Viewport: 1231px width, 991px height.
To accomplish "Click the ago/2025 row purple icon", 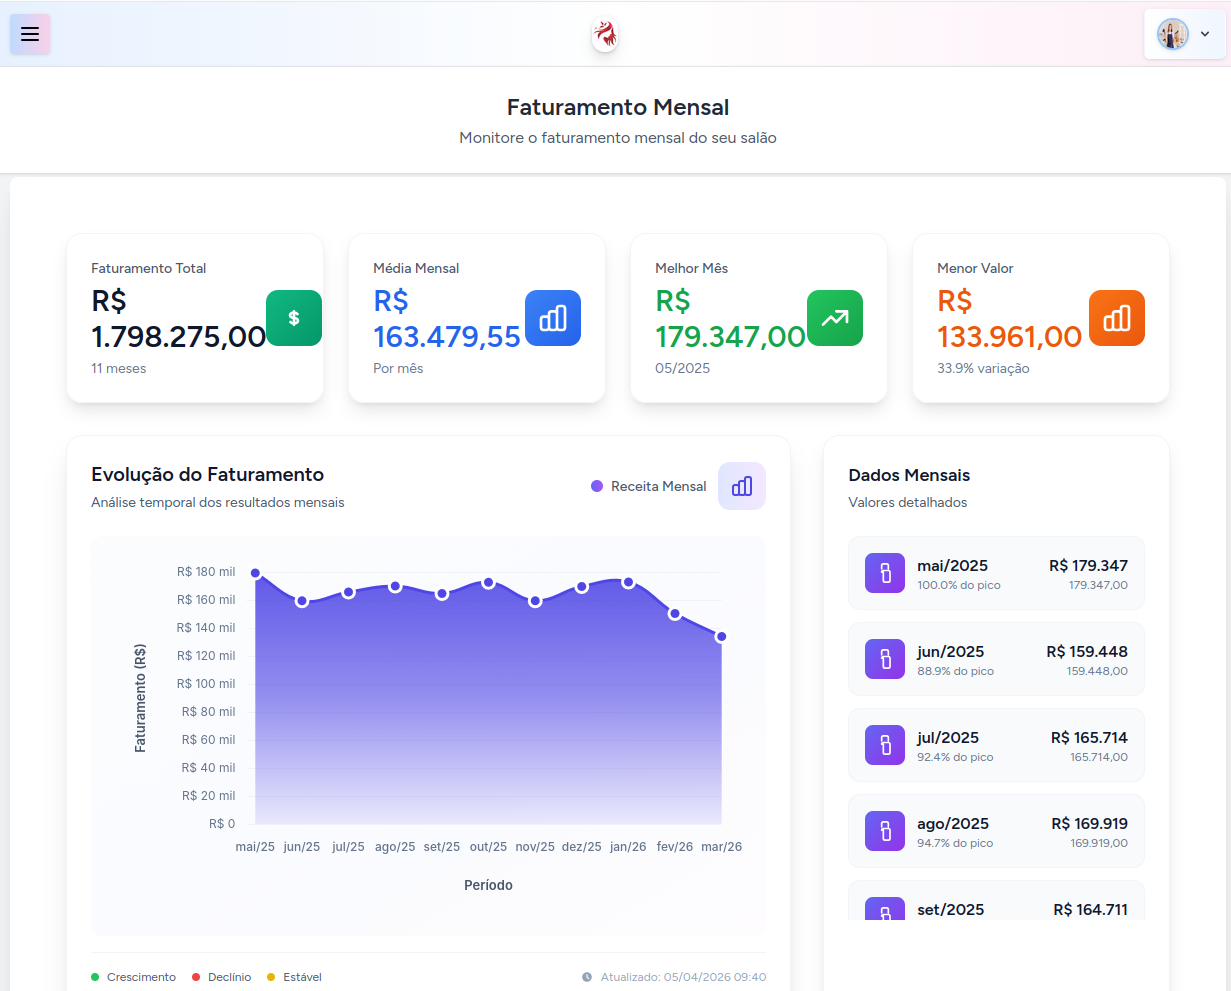I will pyautogui.click(x=885, y=831).
